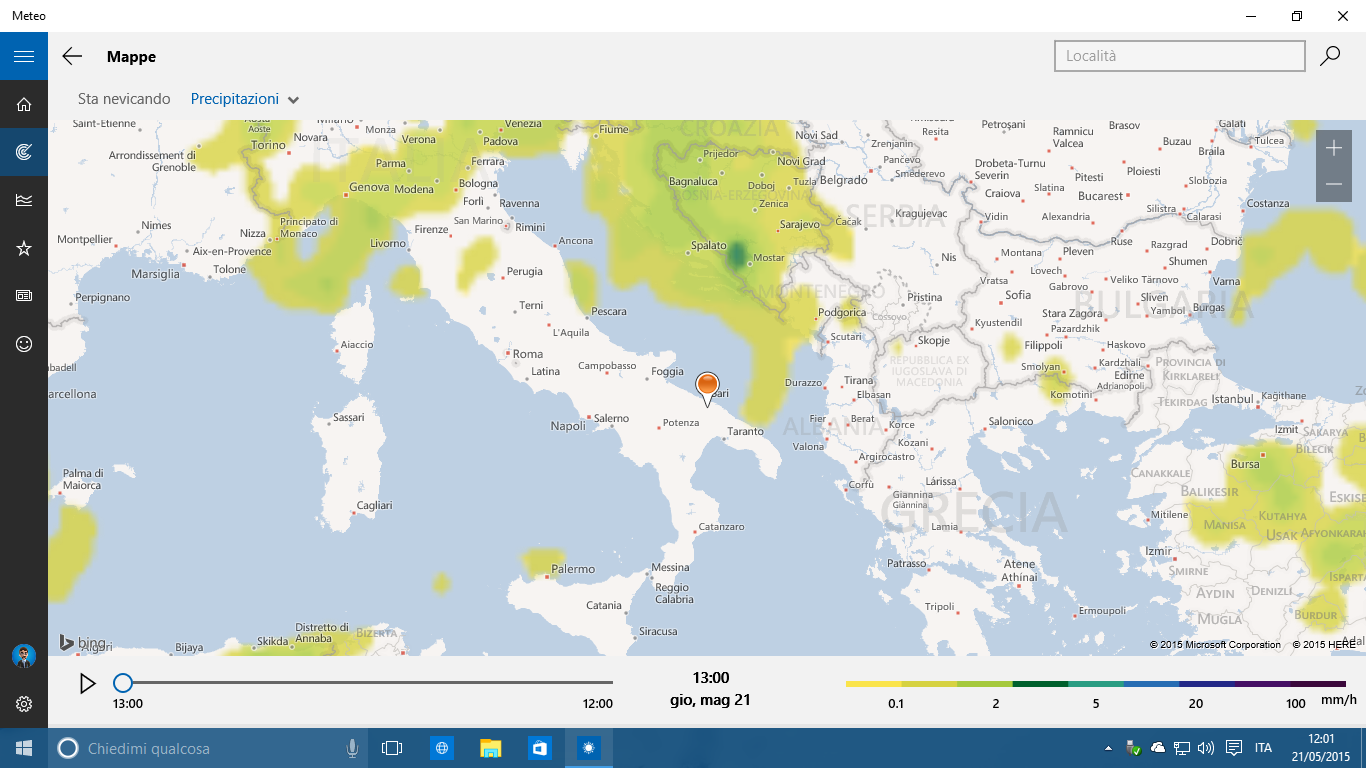
Task: Zoom out the map with minus button
Action: click(1334, 184)
